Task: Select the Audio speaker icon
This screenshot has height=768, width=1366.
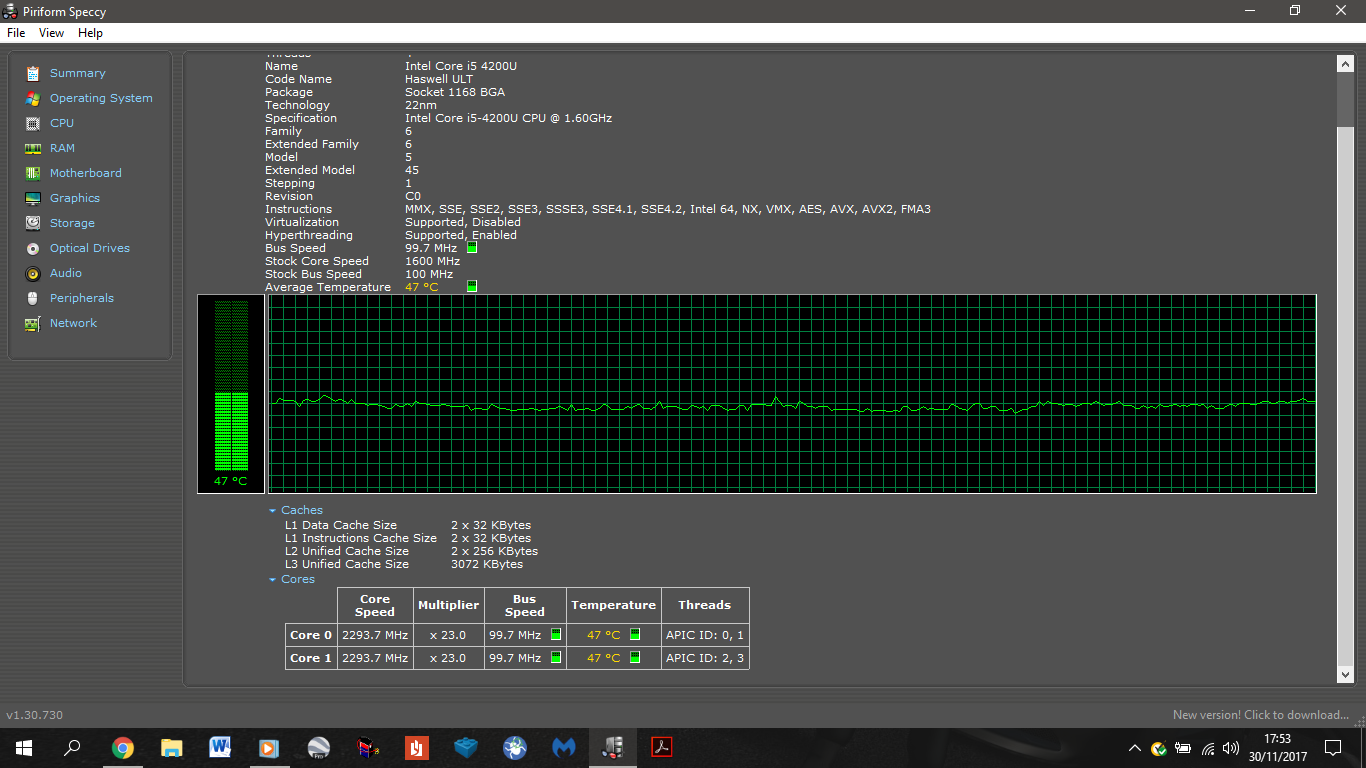Action: [33, 273]
